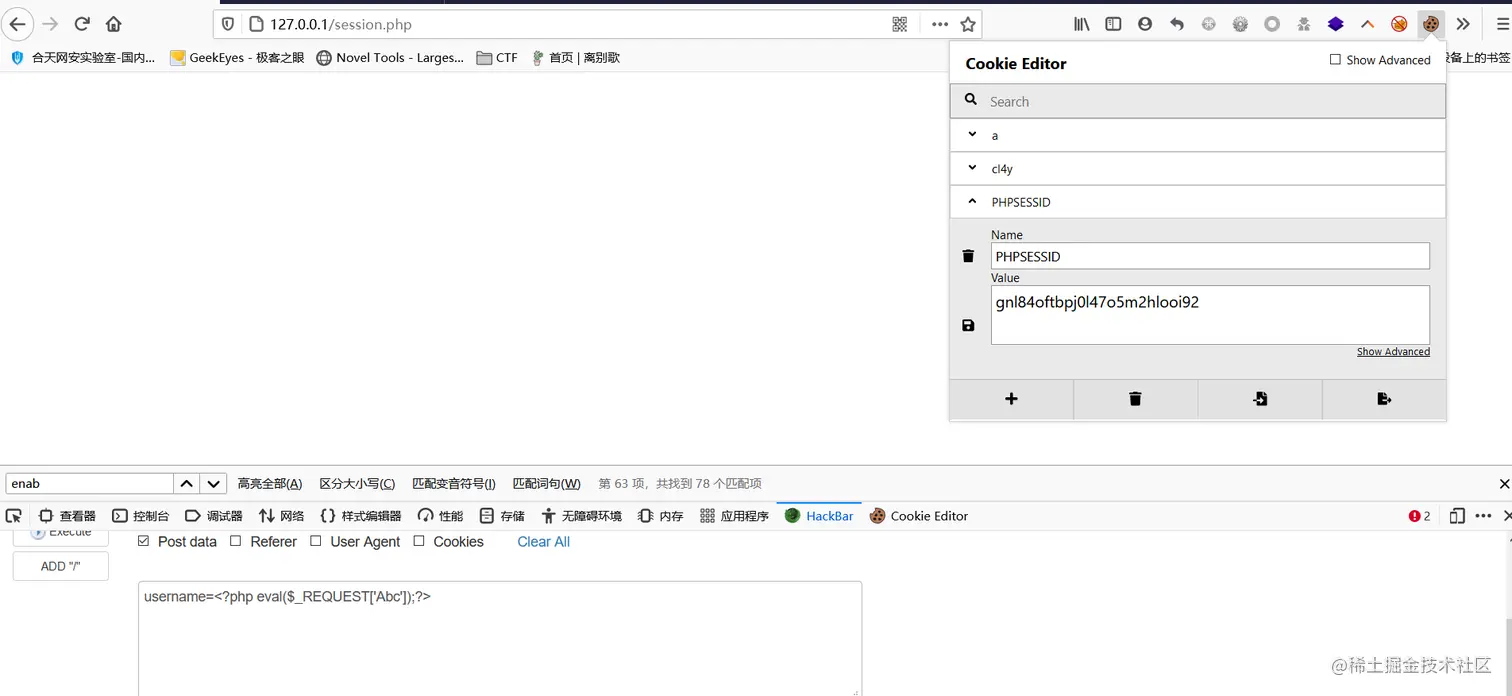Collapse the PHPSESSID cookie entry
Viewport: 1512px width, 696px height.
(x=1198, y=202)
